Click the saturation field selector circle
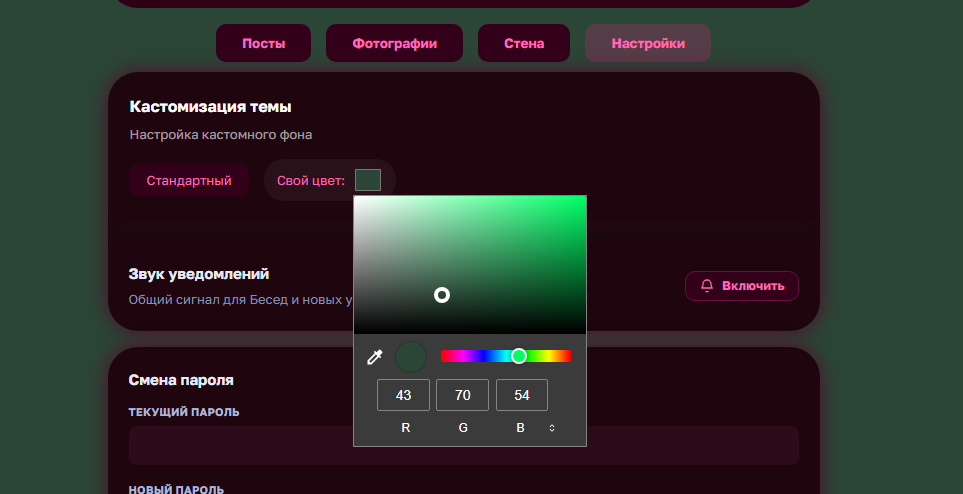 pyautogui.click(x=442, y=295)
